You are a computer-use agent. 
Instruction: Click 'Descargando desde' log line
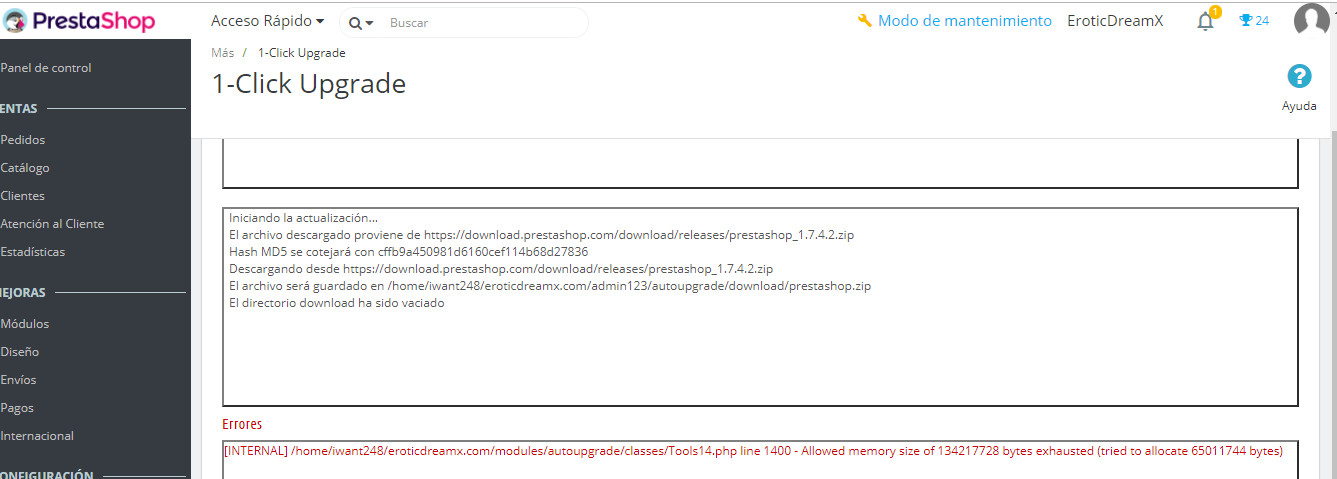[501, 269]
